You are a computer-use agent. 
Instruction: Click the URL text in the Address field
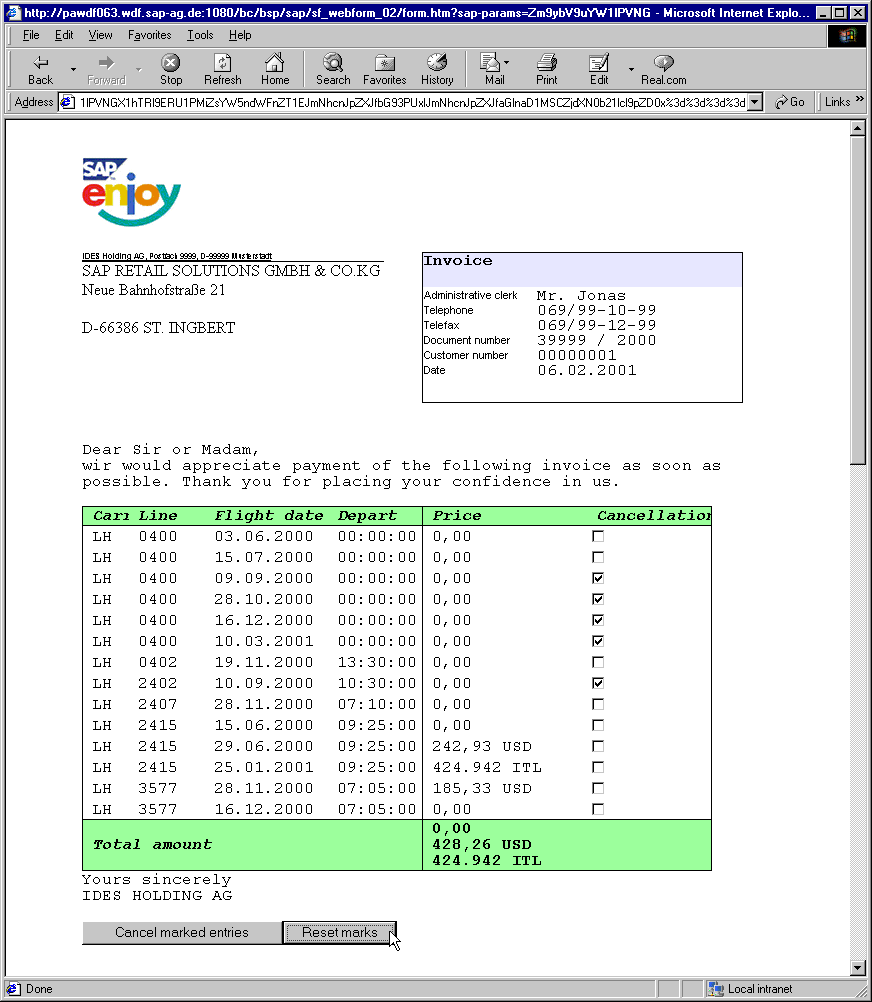click(412, 102)
